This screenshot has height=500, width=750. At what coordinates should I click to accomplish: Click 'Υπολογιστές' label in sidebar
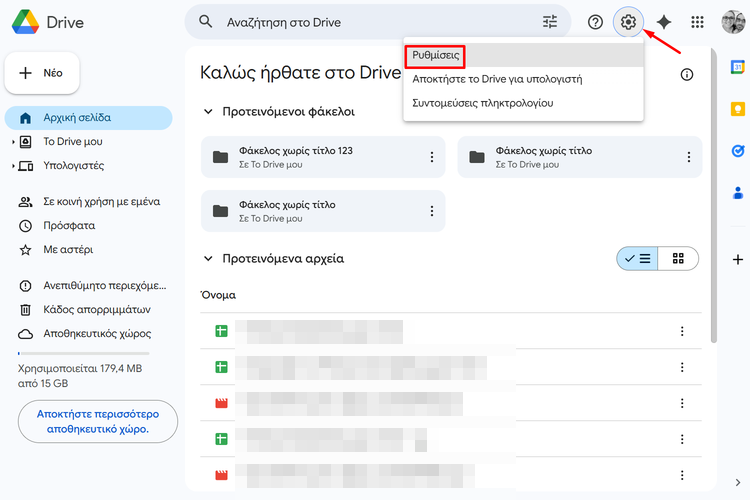tap(74, 166)
